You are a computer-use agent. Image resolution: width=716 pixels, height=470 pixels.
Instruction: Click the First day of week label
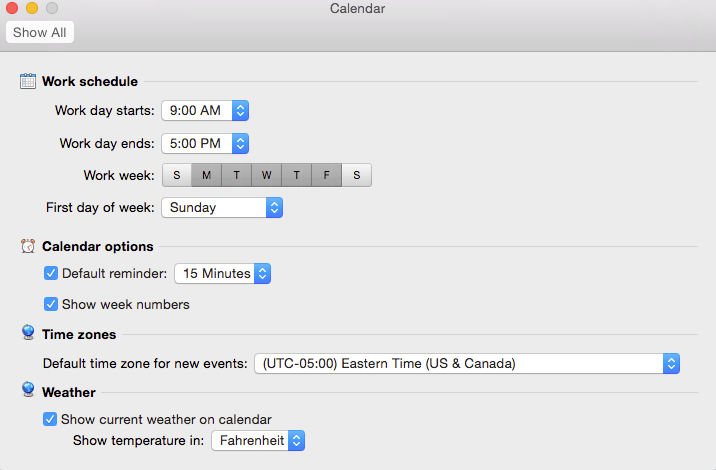[x=100, y=207]
